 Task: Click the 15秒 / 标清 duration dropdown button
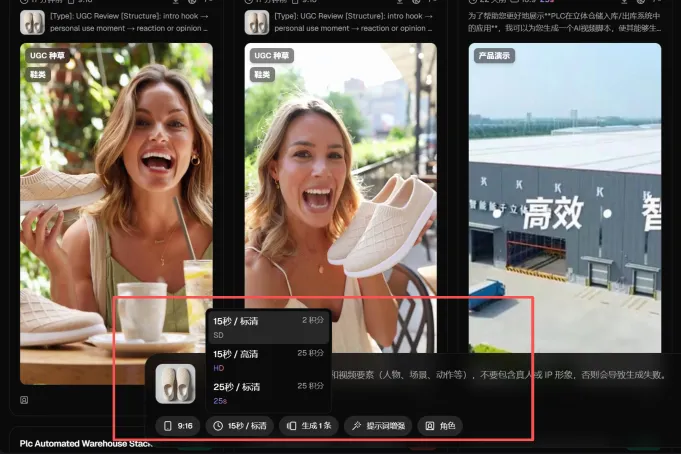240,425
